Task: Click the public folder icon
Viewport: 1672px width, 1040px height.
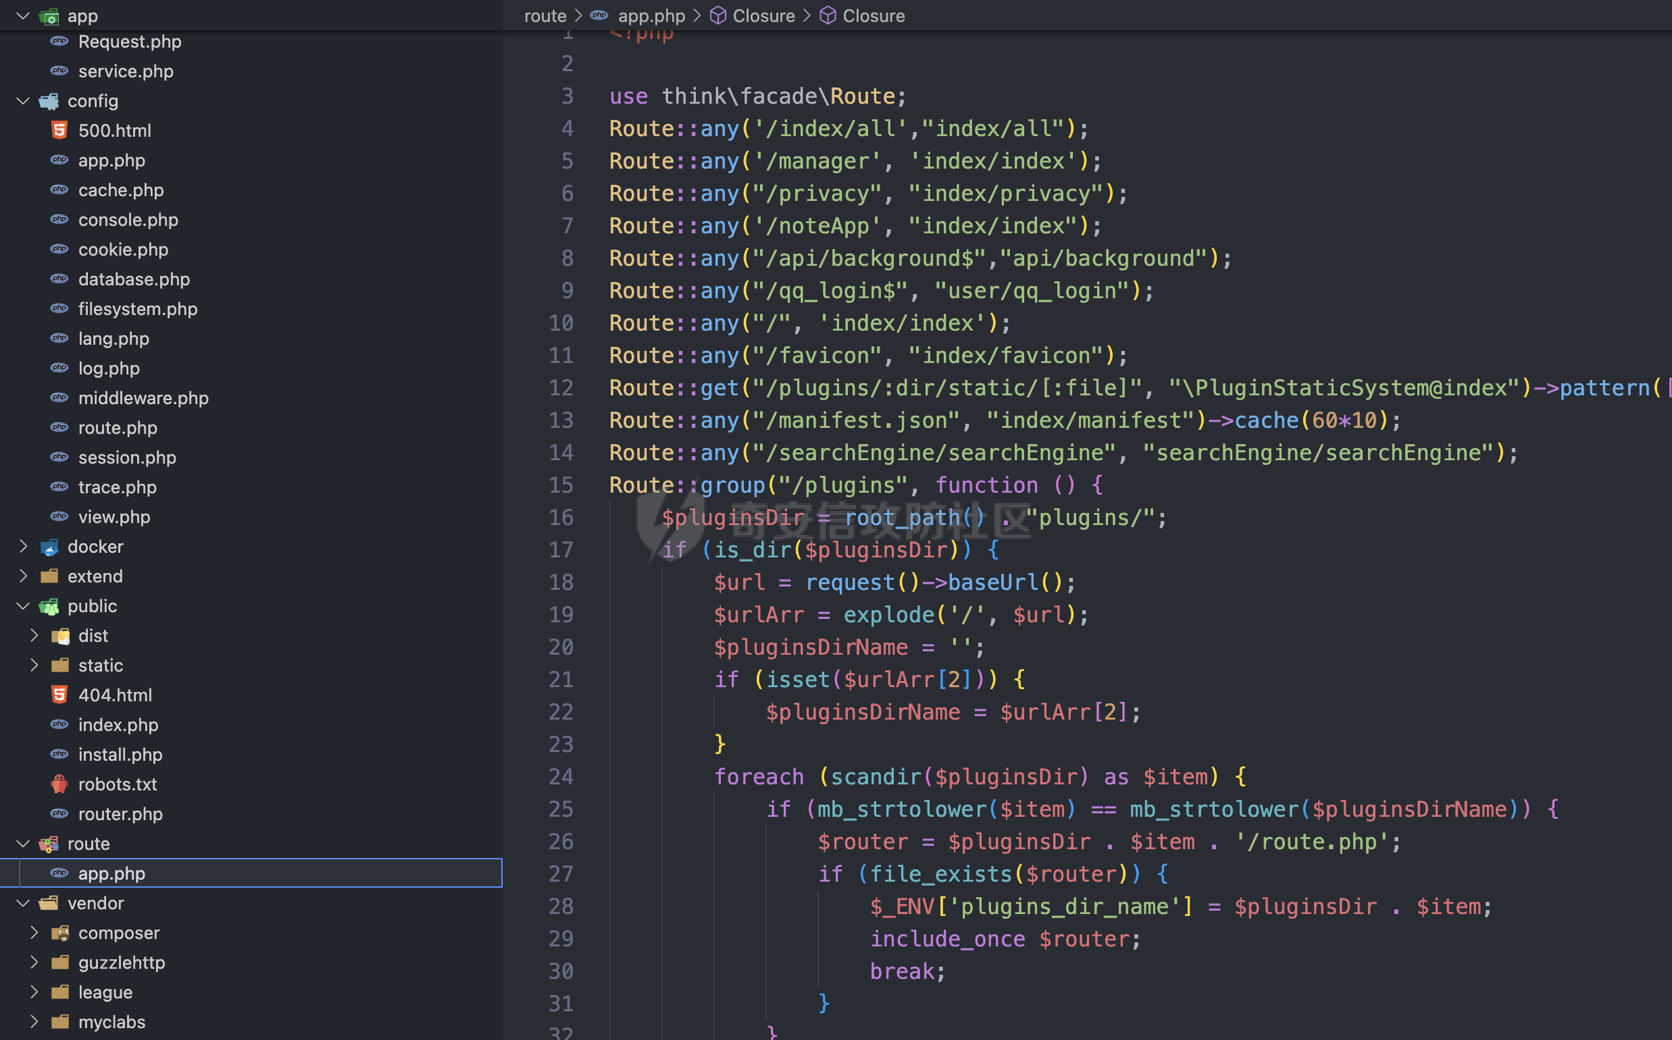Action: pos(49,606)
